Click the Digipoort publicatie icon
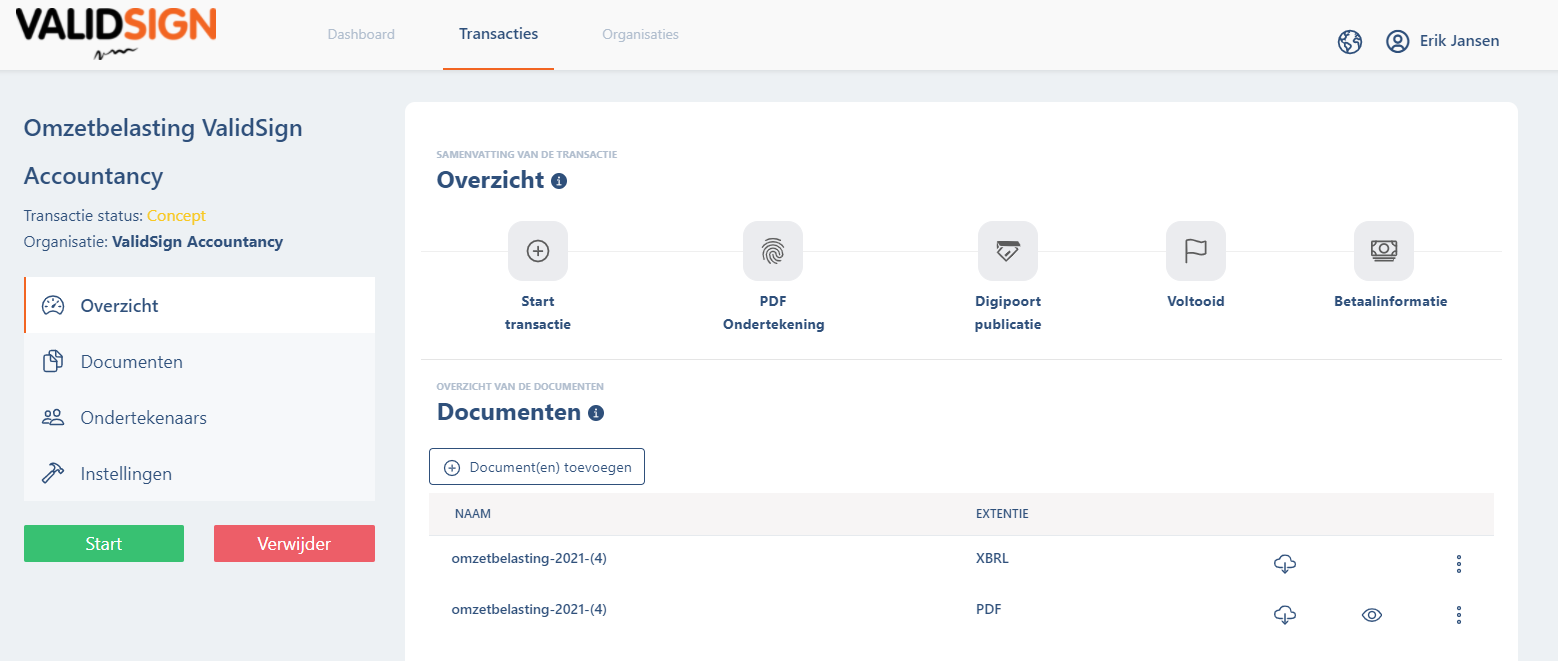Viewport: 1558px width, 661px height. point(1008,251)
